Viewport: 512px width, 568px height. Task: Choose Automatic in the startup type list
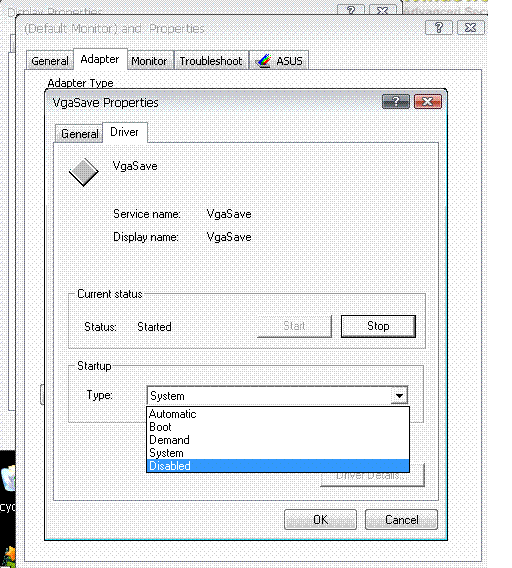tap(278, 414)
